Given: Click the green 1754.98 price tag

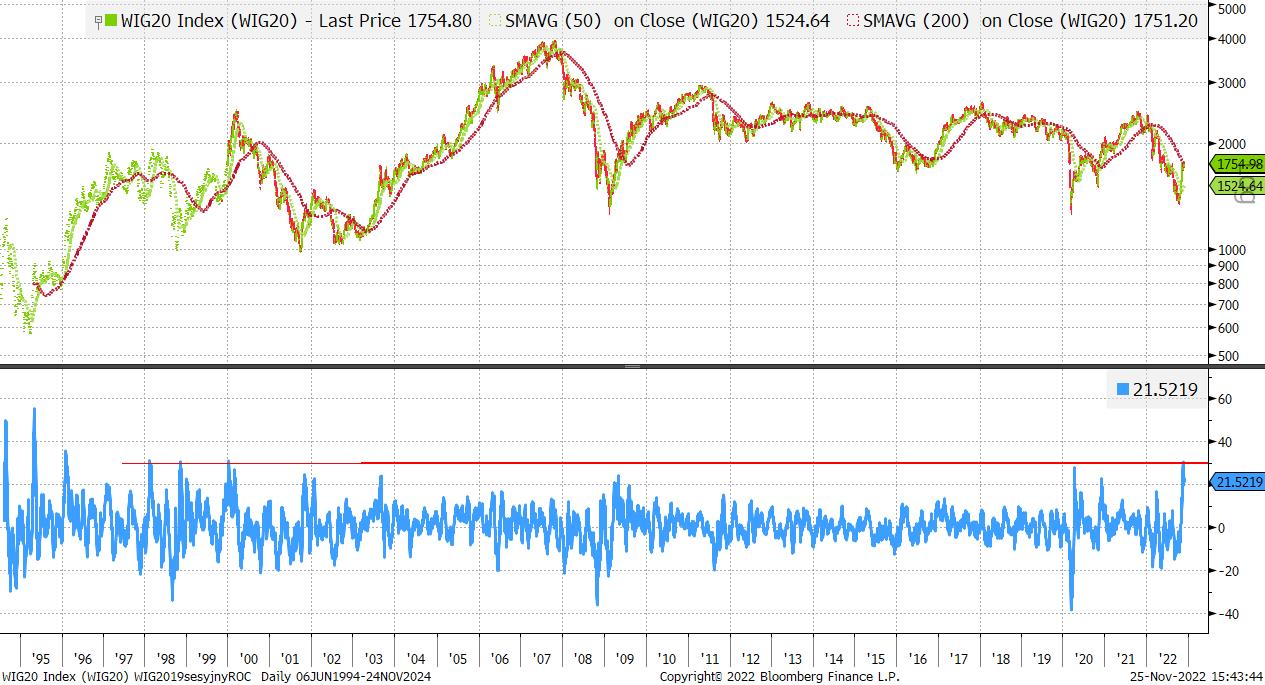Looking at the screenshot, I should 1237,164.
